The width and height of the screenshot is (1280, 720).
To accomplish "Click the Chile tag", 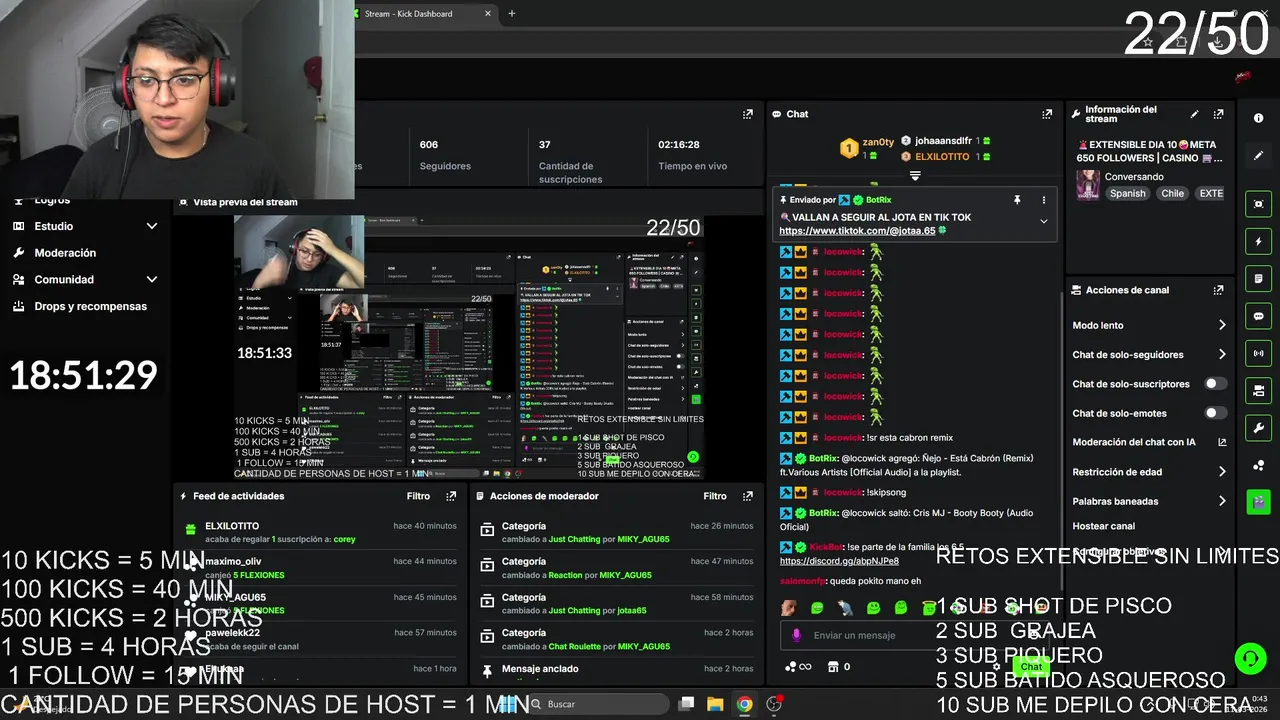I will (1172, 194).
